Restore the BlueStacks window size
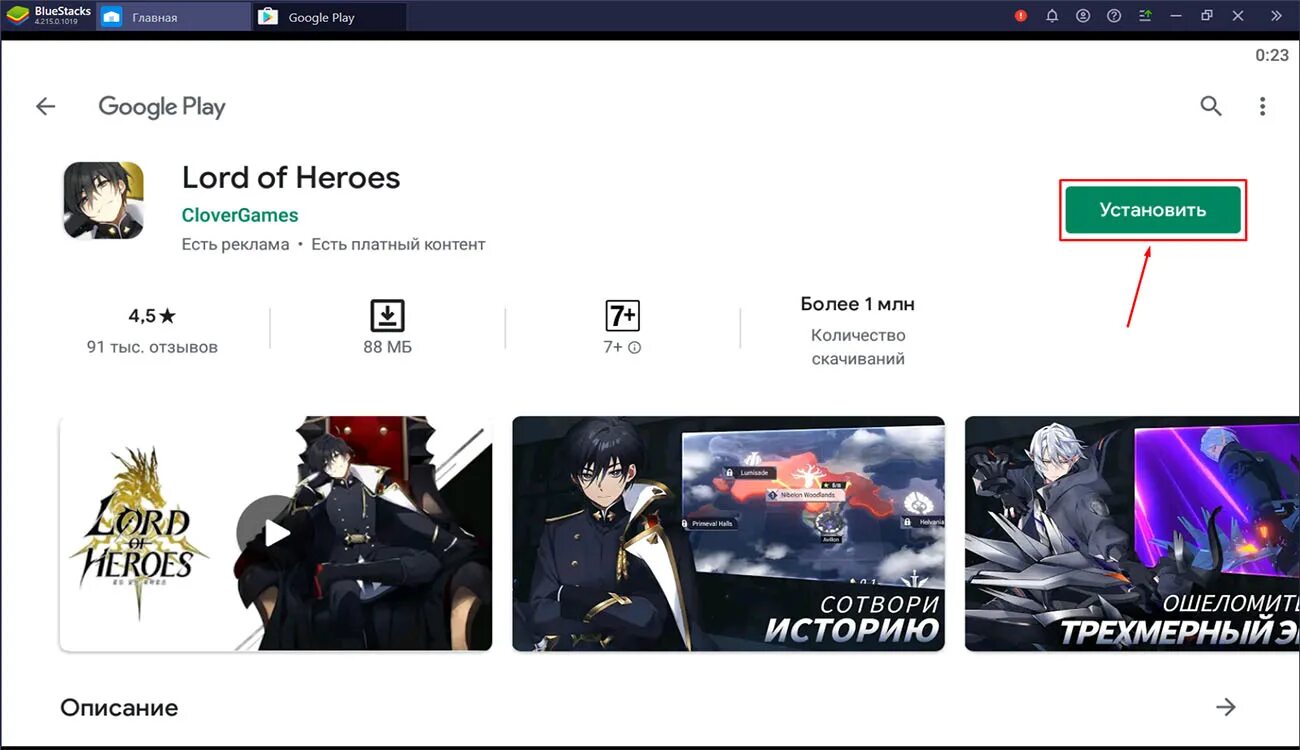 (x=1207, y=16)
